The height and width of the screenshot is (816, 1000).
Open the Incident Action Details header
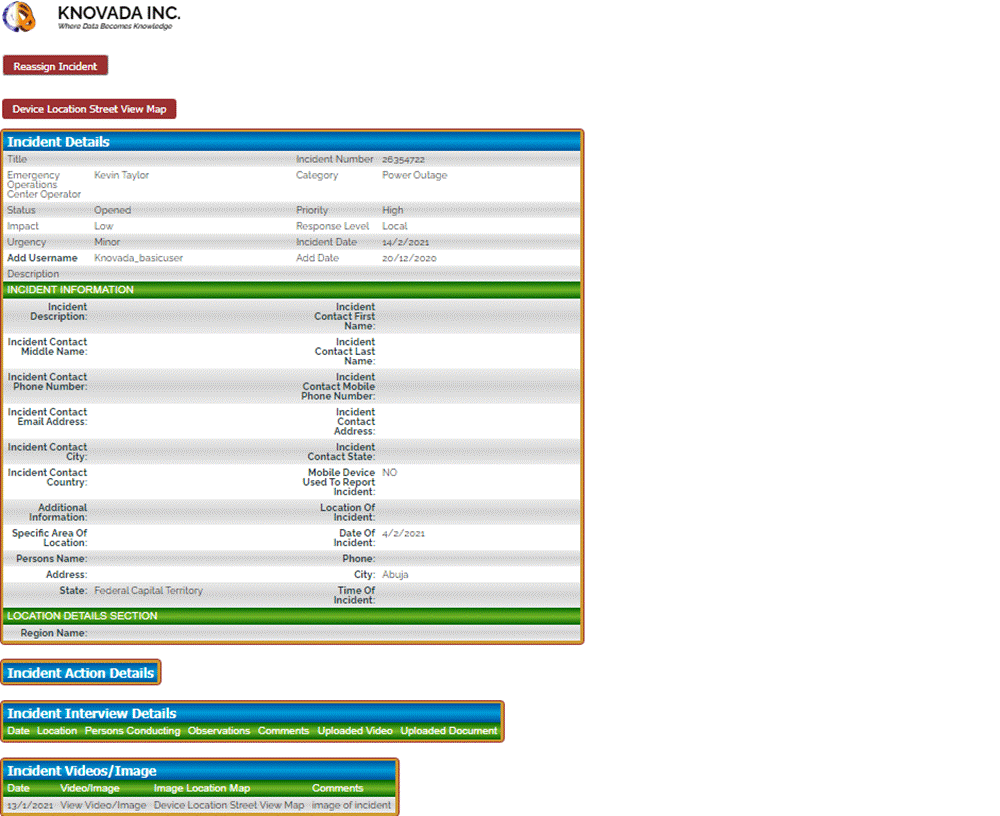pyautogui.click(x=81, y=673)
